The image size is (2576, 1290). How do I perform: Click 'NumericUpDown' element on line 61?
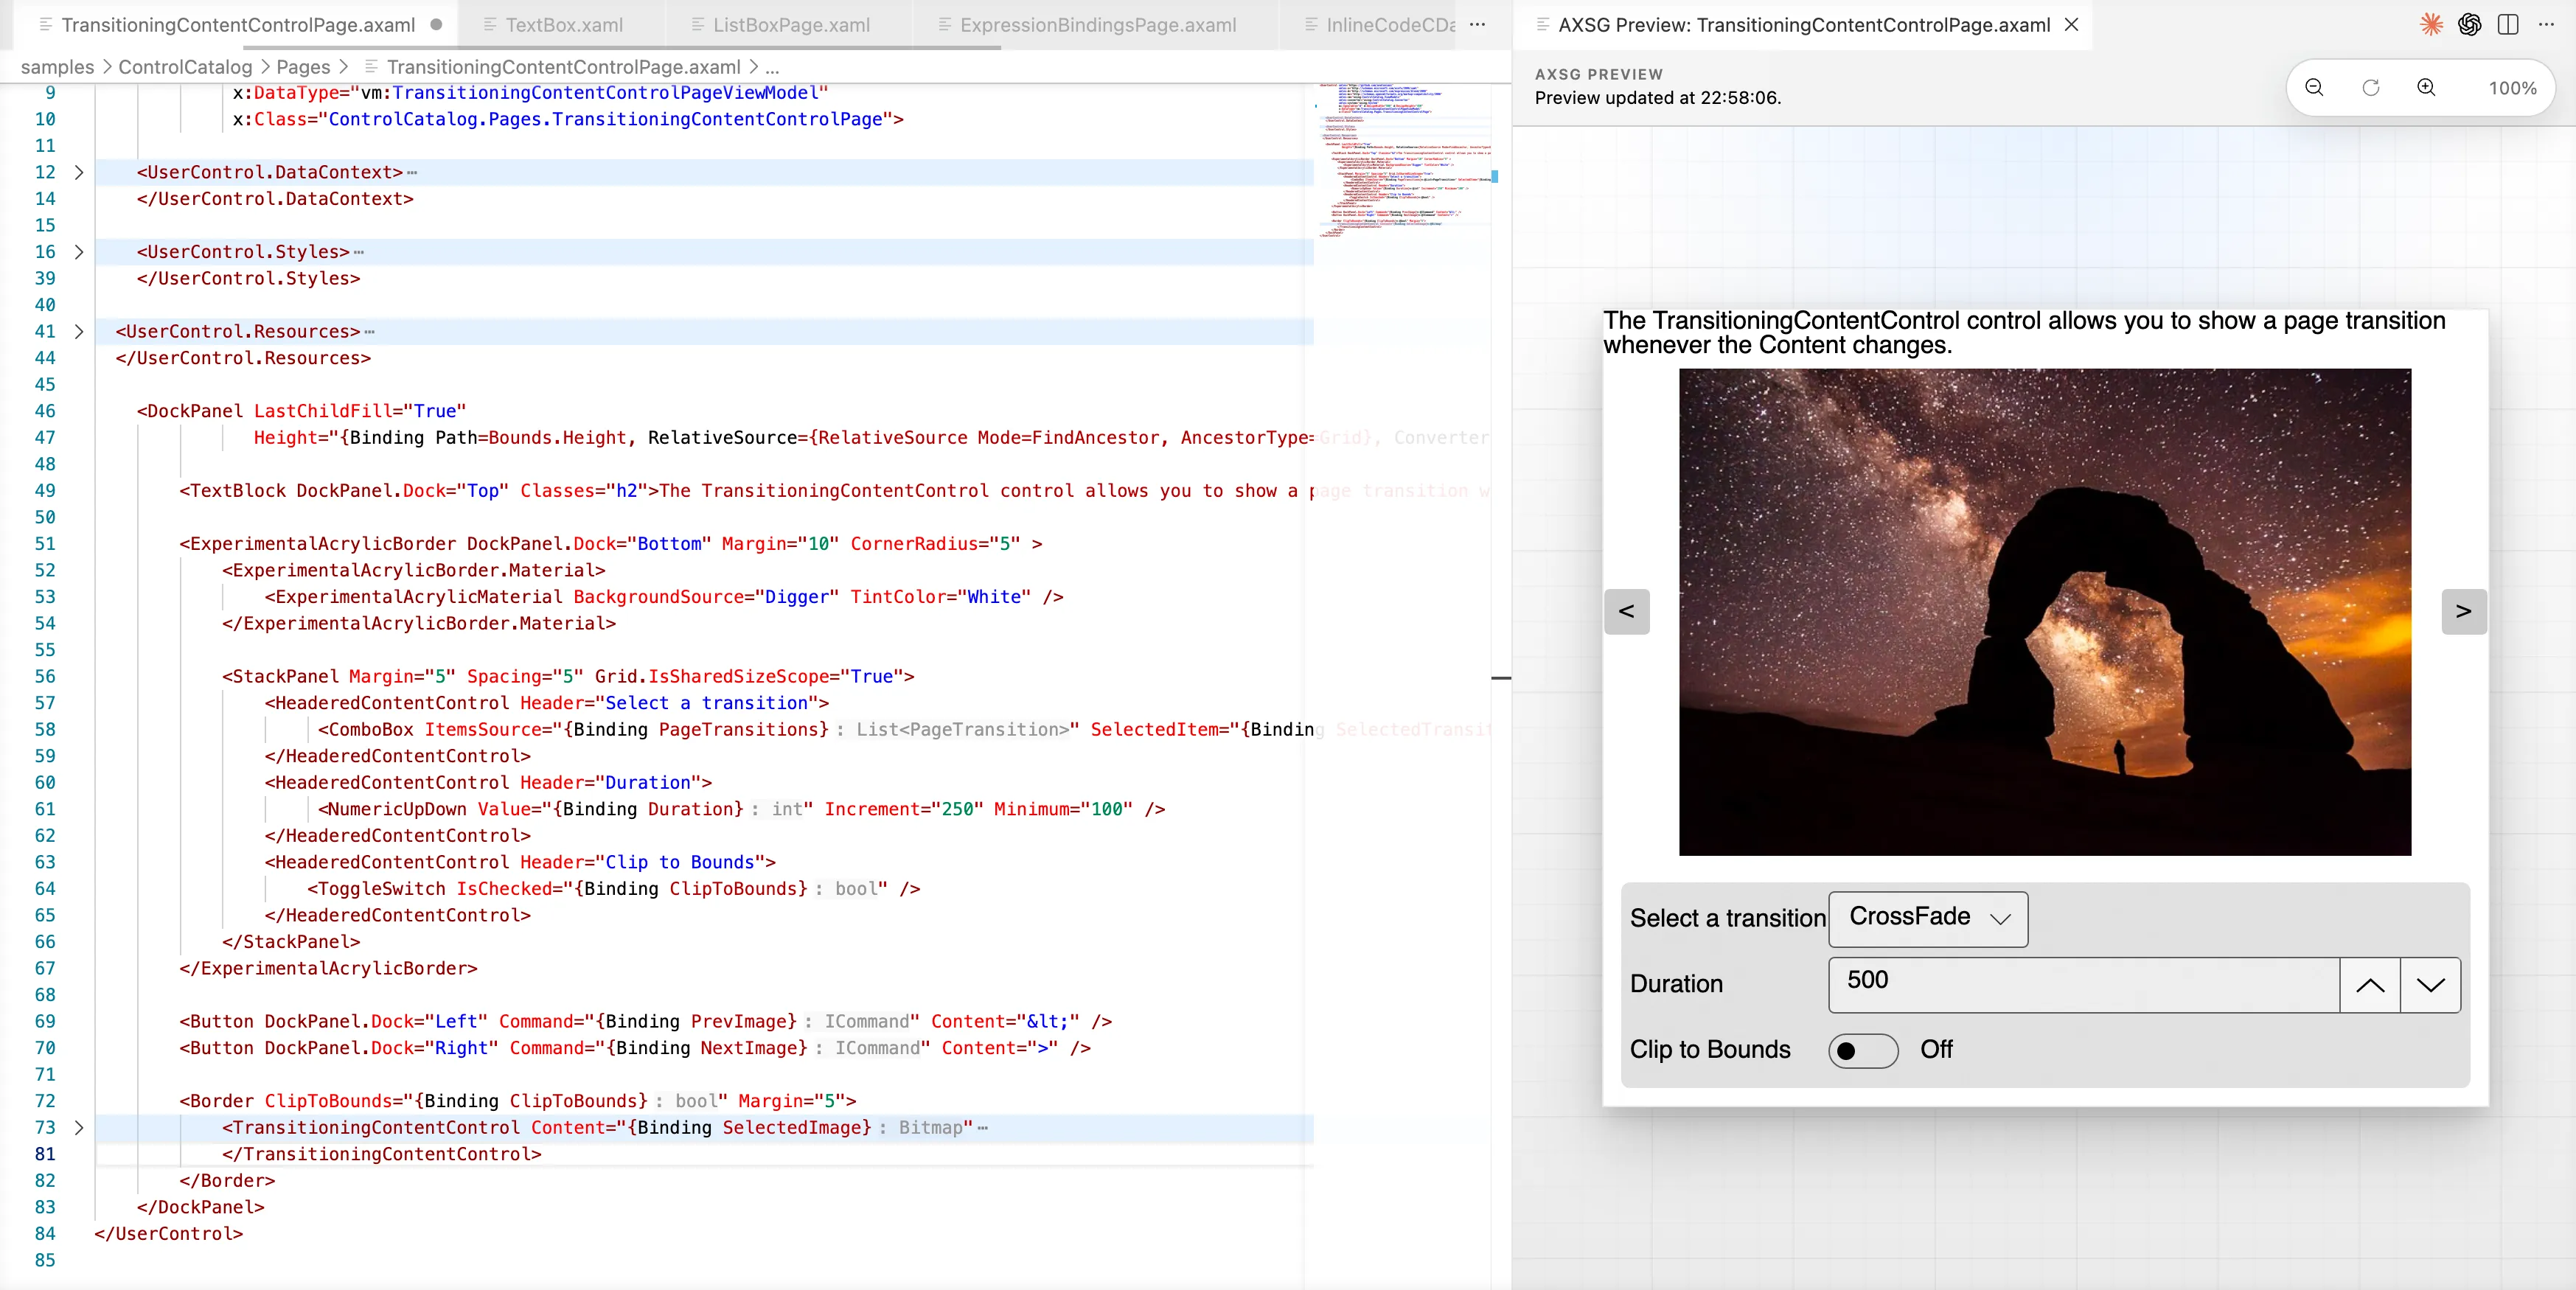click(397, 809)
